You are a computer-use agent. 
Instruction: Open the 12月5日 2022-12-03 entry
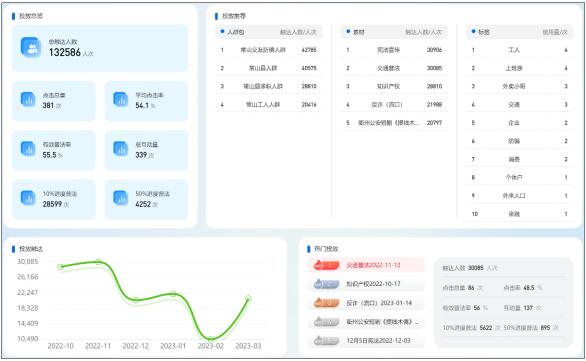366,340
